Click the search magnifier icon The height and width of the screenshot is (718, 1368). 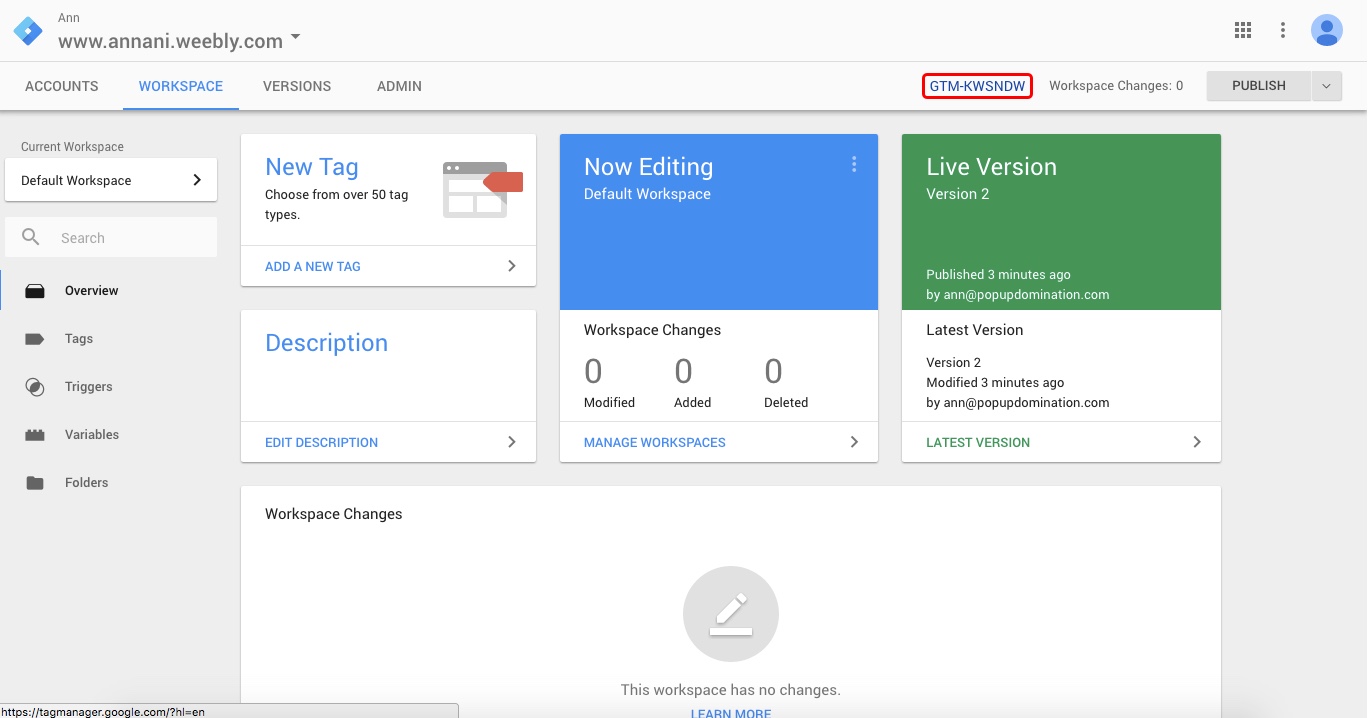(31, 237)
